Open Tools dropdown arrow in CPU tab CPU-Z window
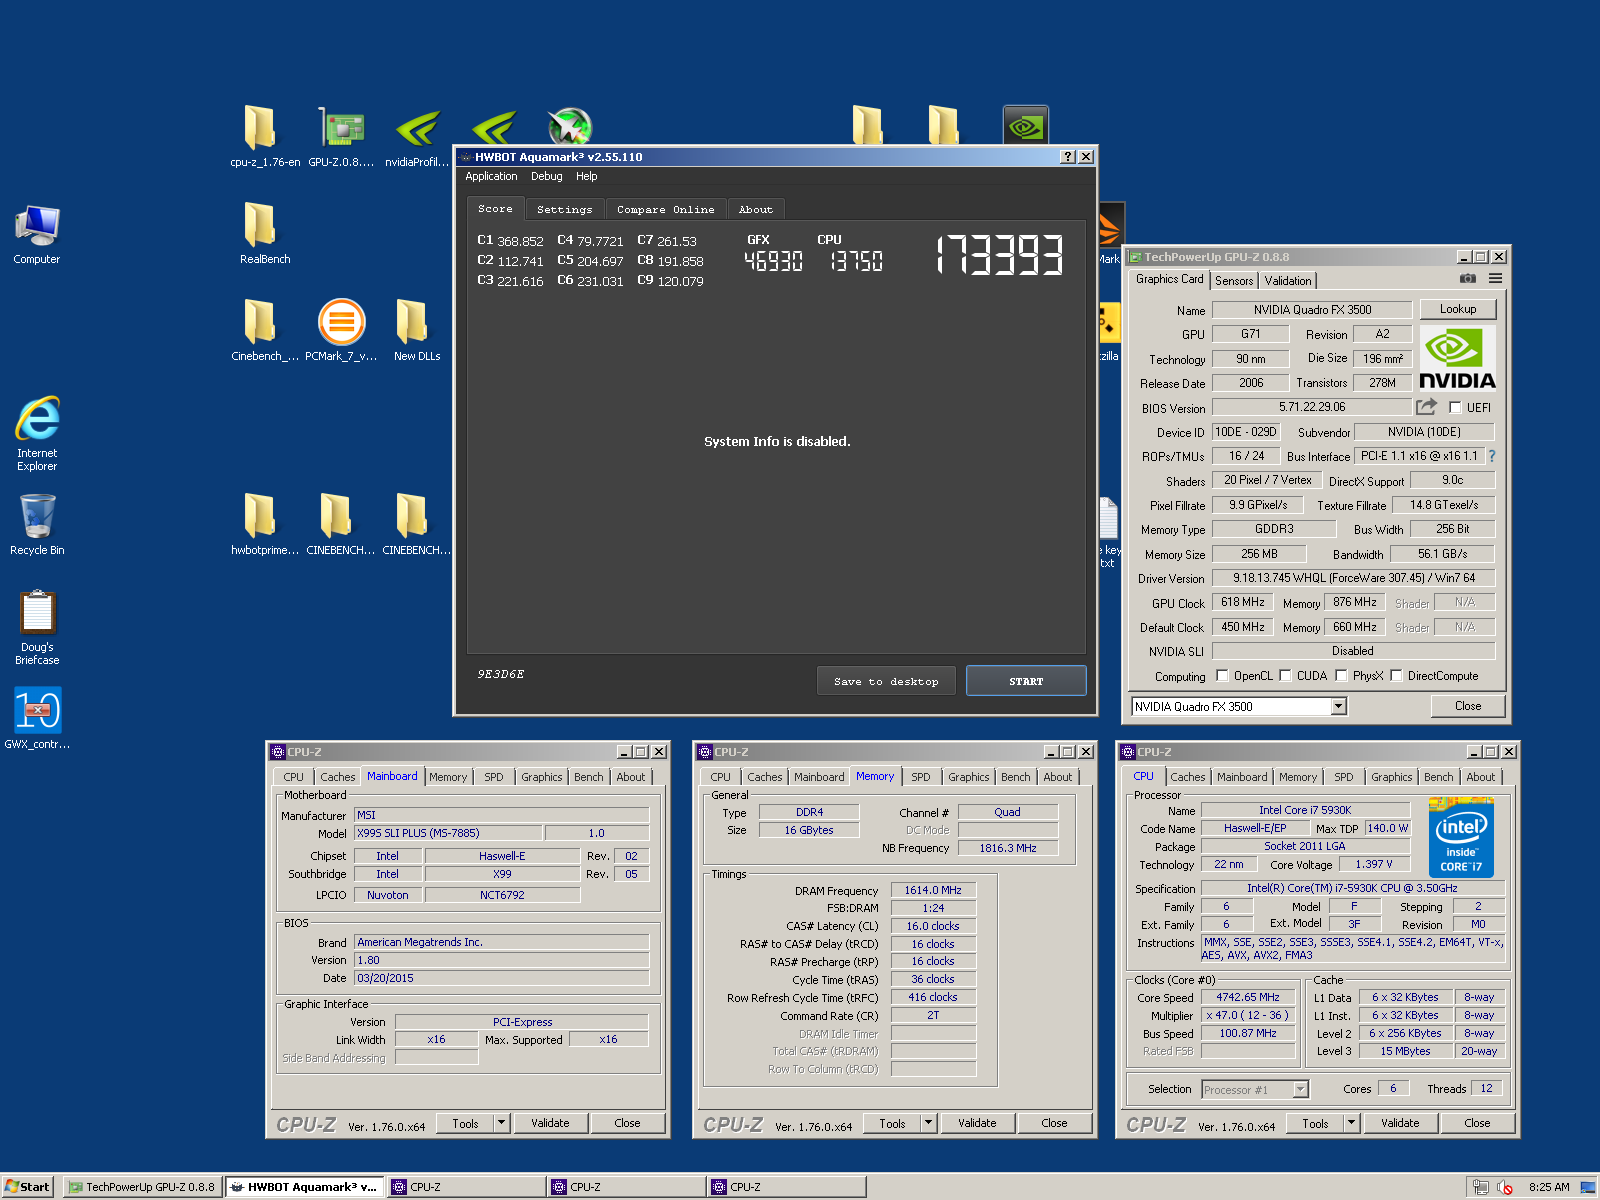 (x=1352, y=1123)
